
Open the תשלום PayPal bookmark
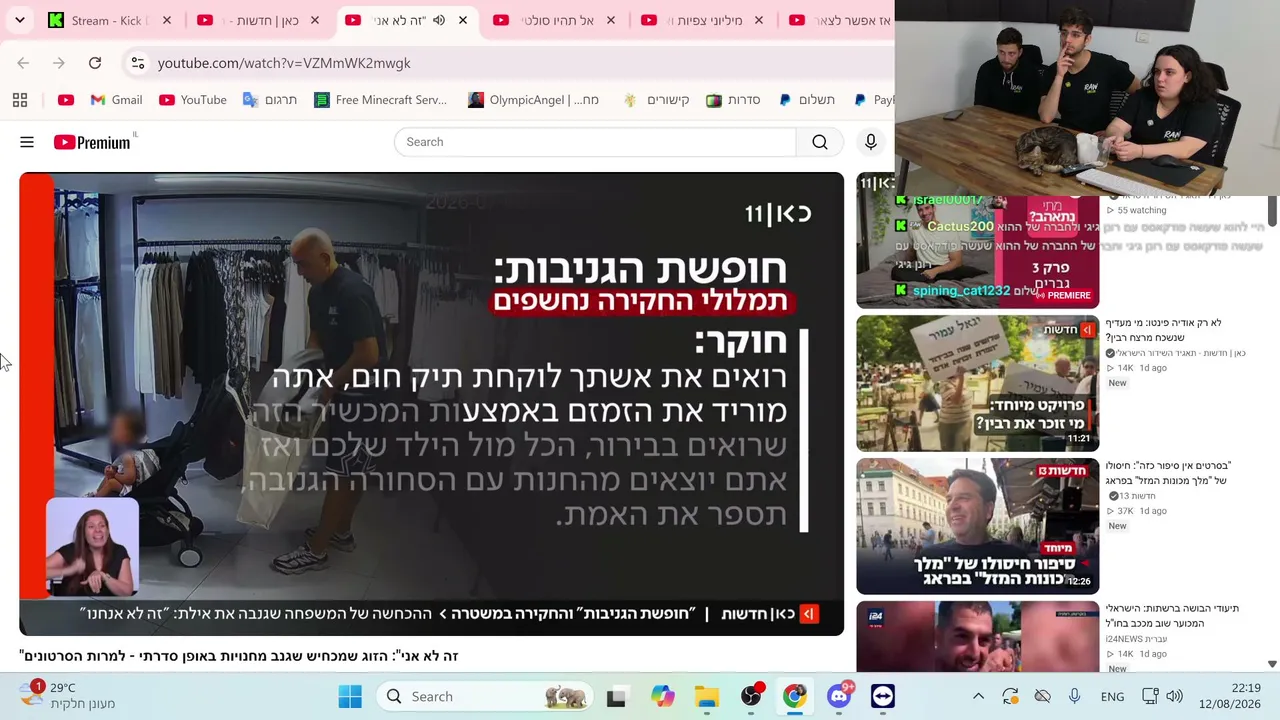click(x=806, y=100)
